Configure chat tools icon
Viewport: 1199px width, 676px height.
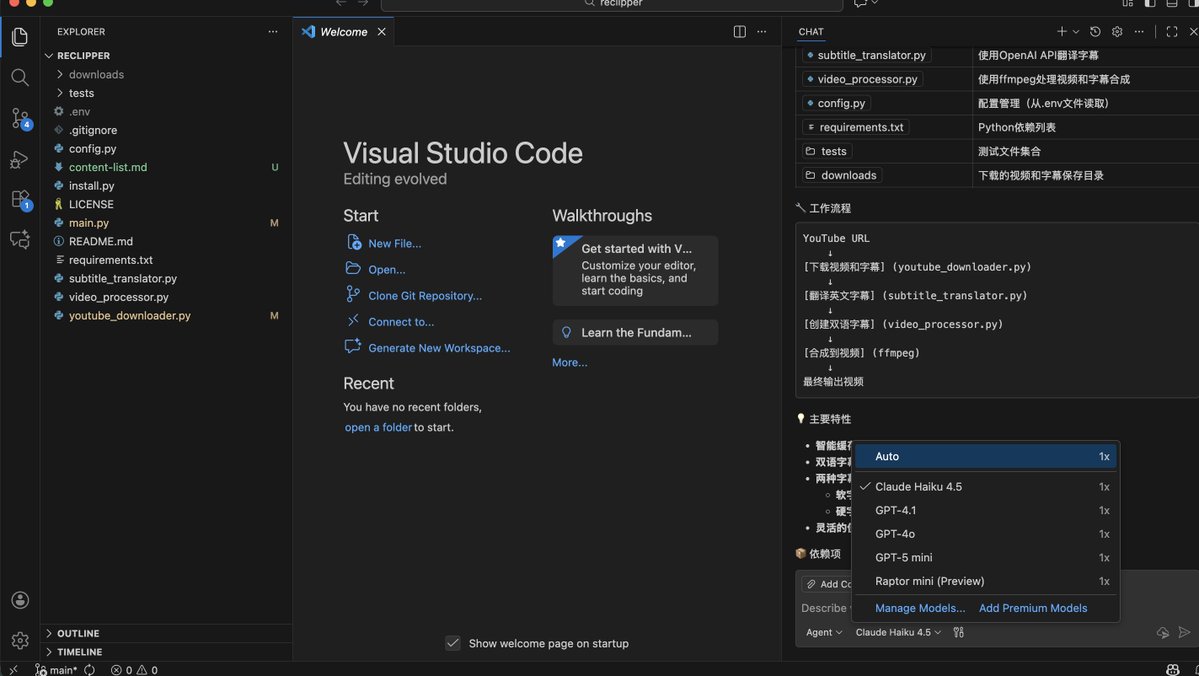[958, 632]
